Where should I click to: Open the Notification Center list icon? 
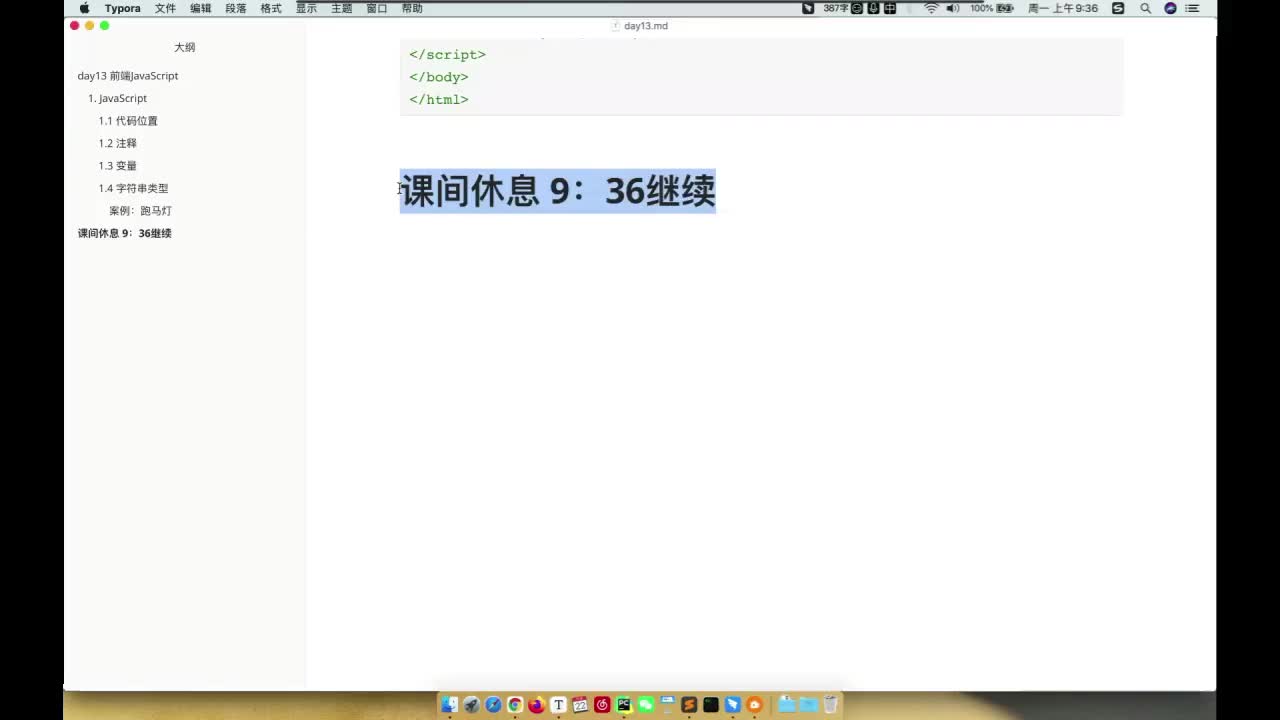[x=1192, y=8]
